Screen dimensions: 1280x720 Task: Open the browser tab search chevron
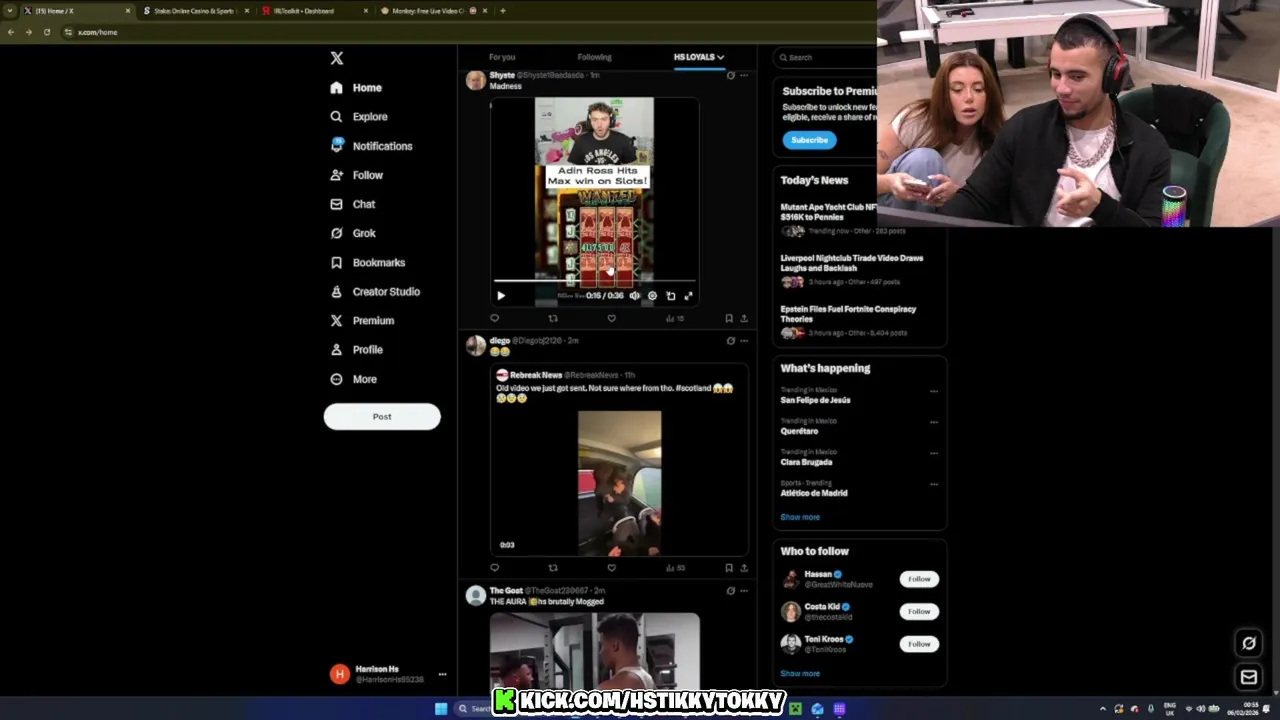10,10
